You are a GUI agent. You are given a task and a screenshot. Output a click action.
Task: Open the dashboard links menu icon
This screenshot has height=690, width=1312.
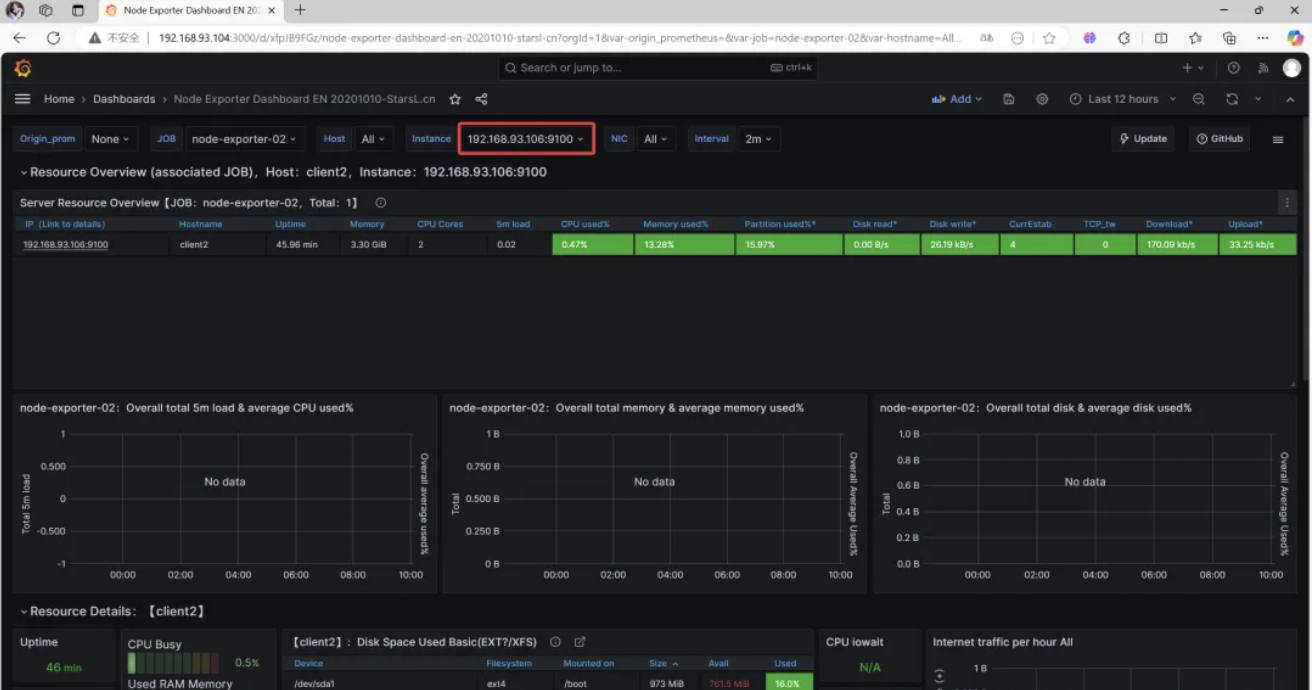(1278, 139)
